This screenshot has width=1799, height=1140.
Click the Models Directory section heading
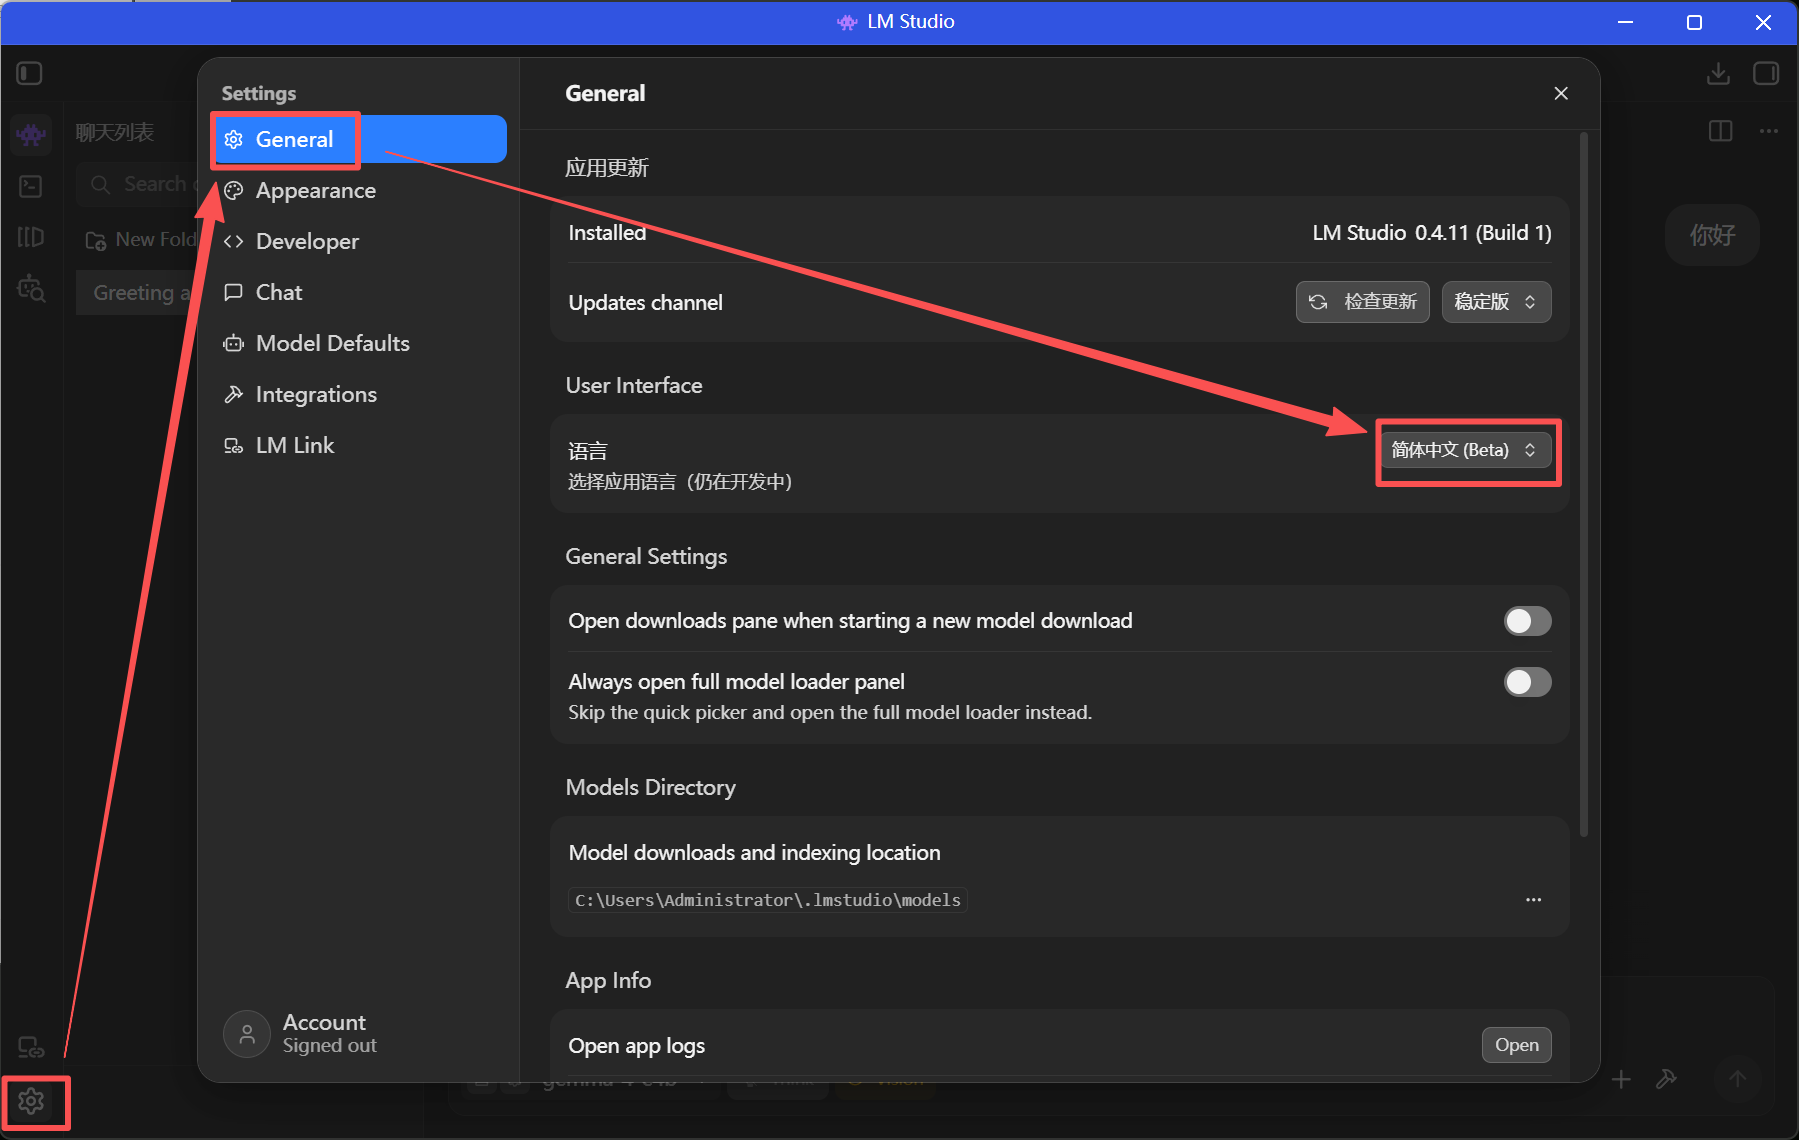650,788
